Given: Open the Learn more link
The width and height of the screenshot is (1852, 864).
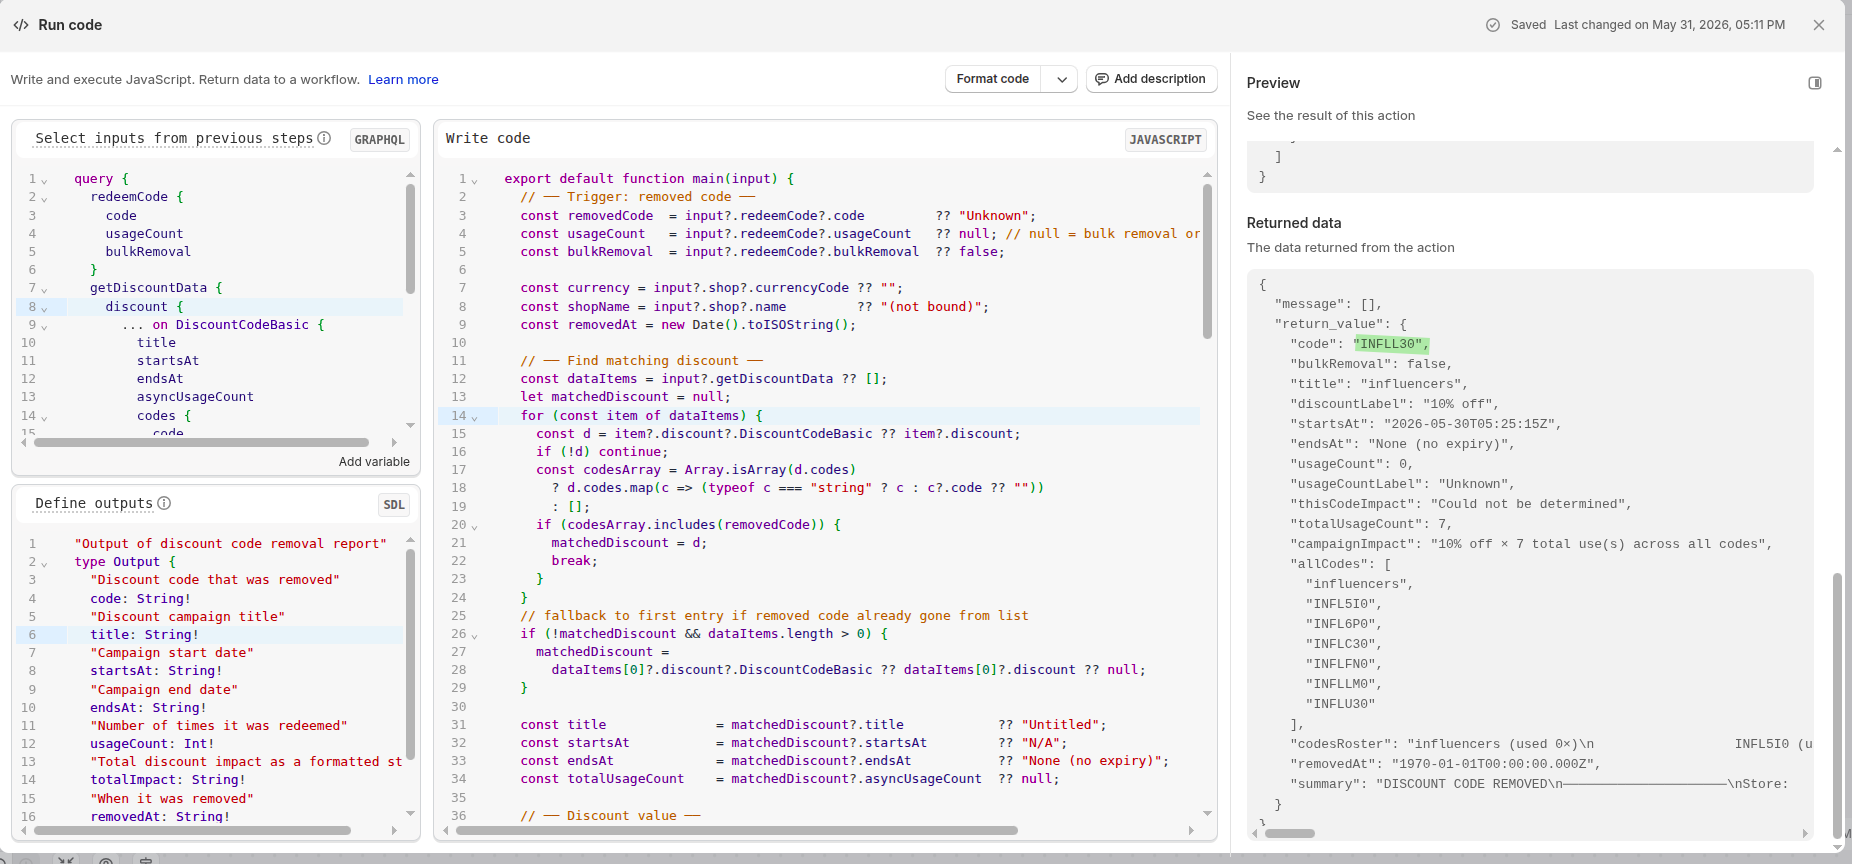Looking at the screenshot, I should (x=403, y=80).
